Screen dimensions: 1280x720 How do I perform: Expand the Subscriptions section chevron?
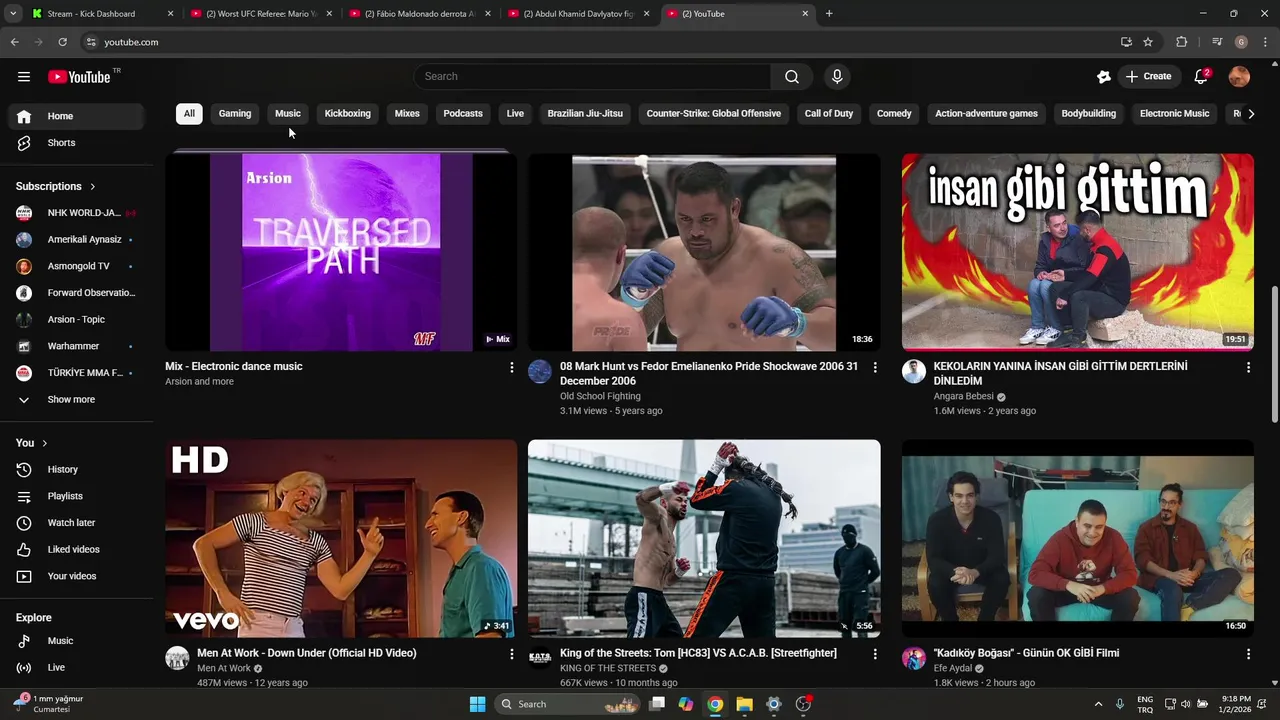92,187
